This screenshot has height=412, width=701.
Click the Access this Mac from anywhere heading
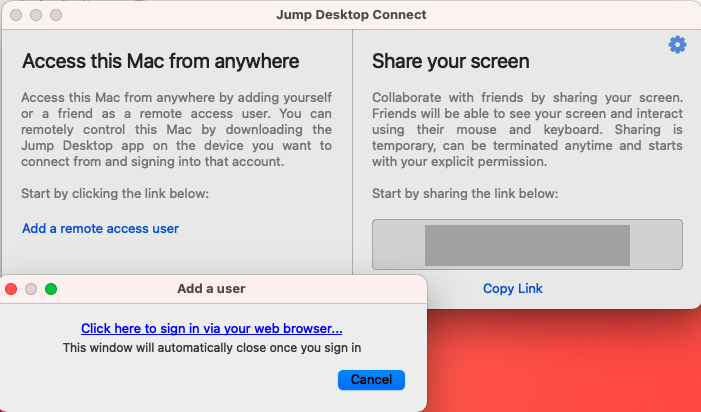160,62
